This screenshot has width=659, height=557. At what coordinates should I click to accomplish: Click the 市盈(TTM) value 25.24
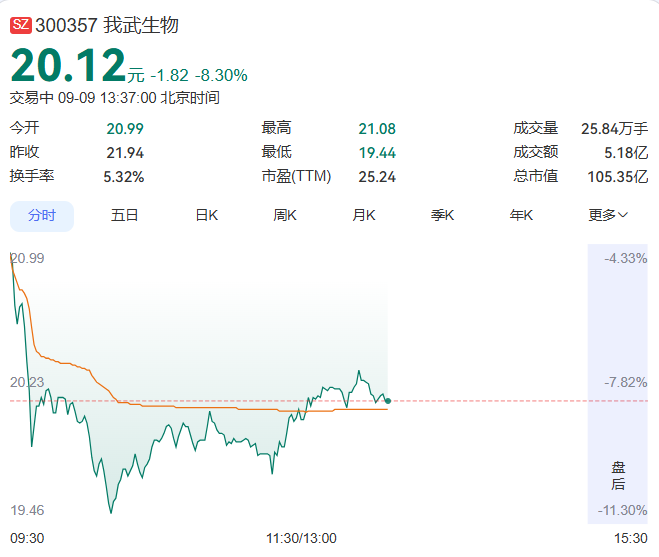click(377, 177)
